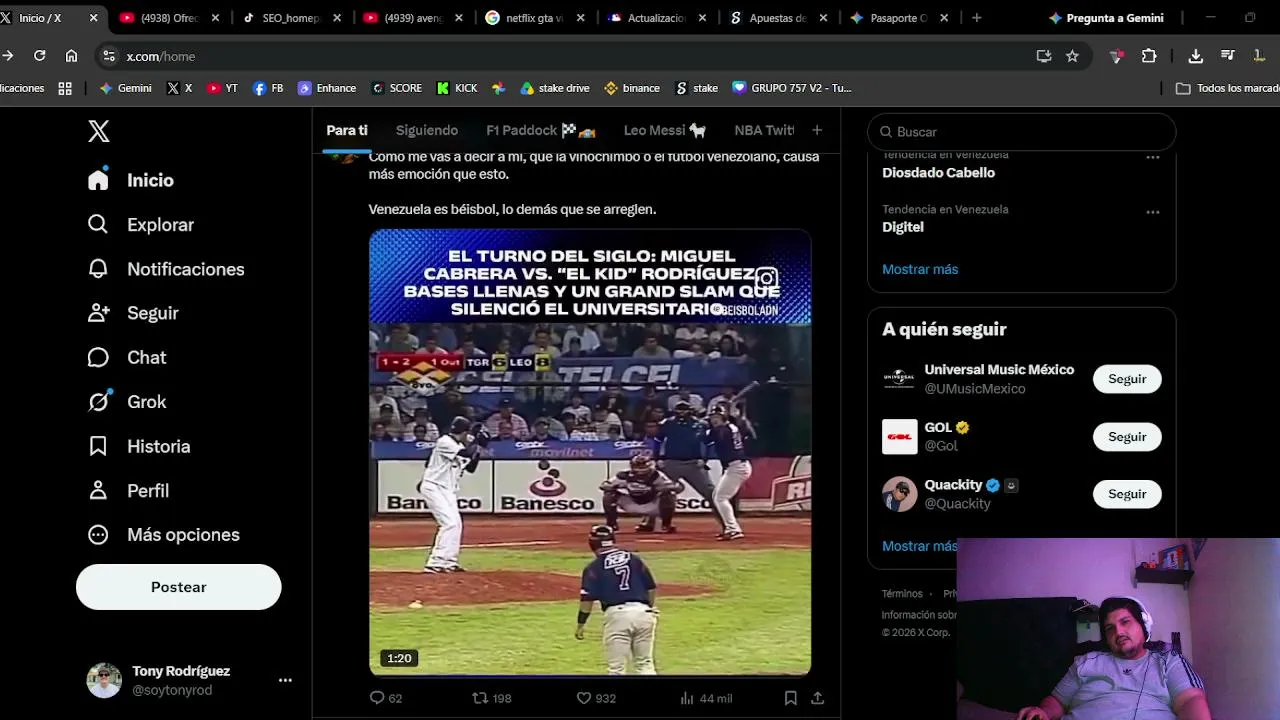Switch to the Siguiendo tab
This screenshot has height=720, width=1280.
click(x=427, y=130)
